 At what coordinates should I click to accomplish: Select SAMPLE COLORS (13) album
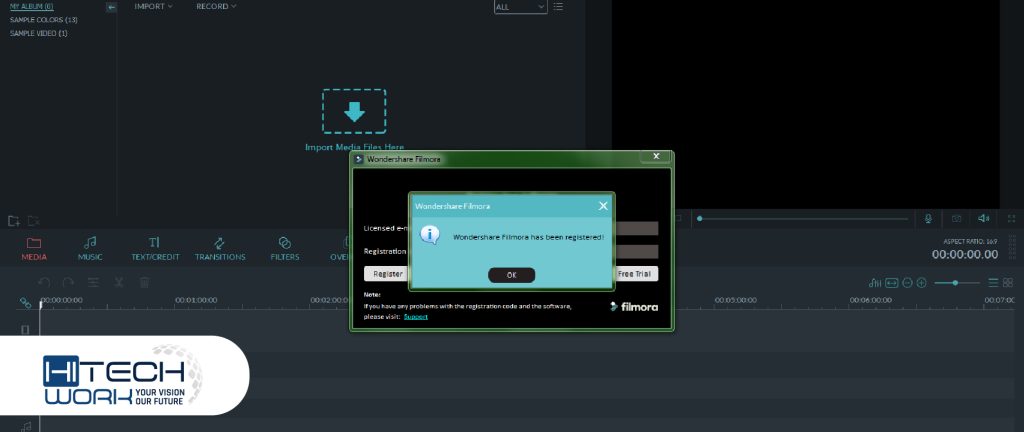click(44, 20)
